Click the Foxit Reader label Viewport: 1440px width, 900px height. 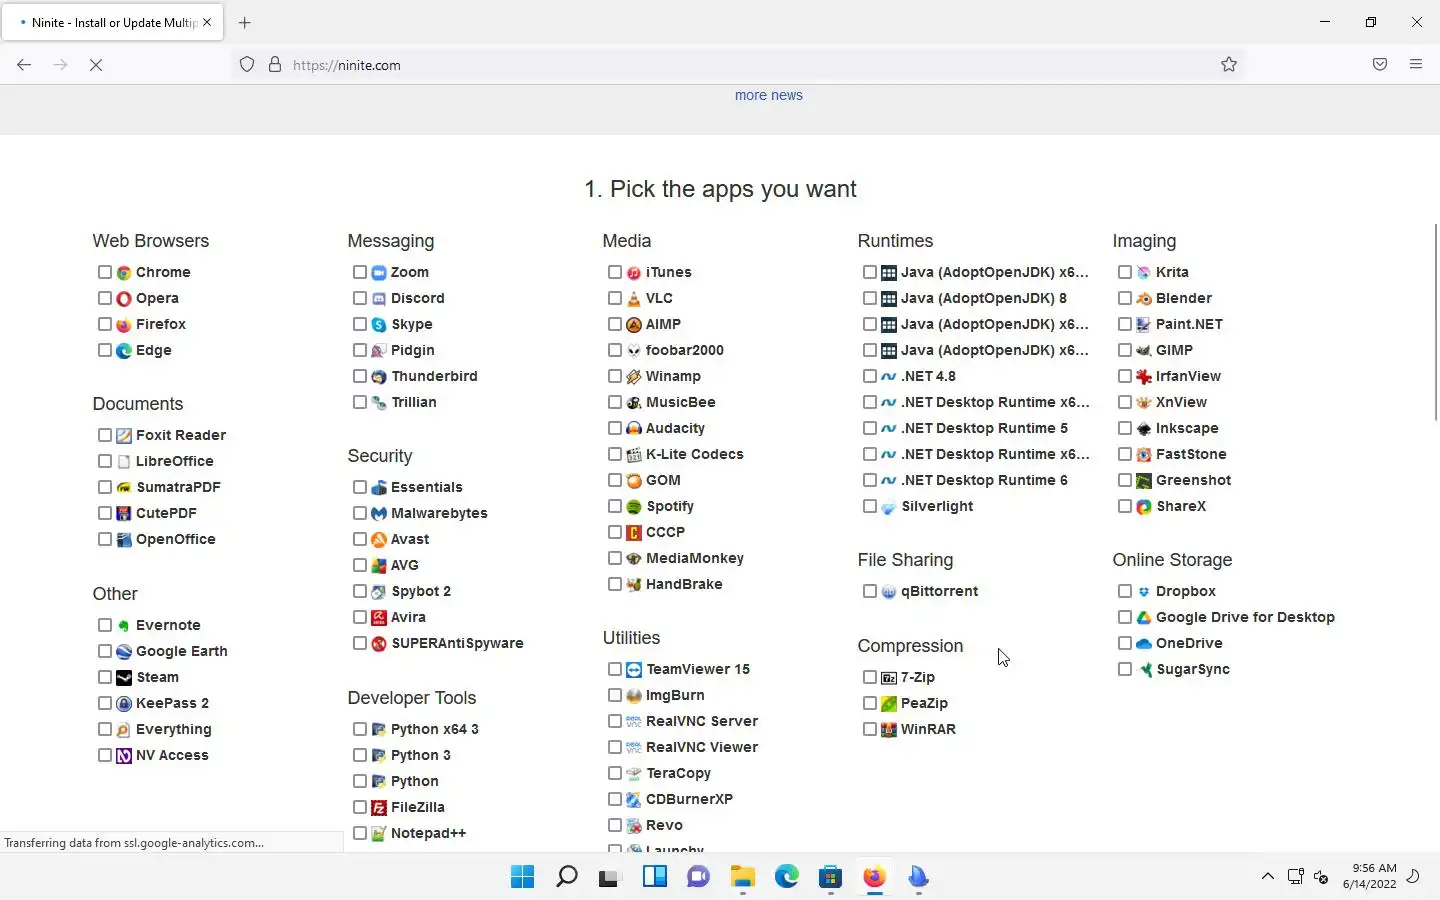click(181, 435)
